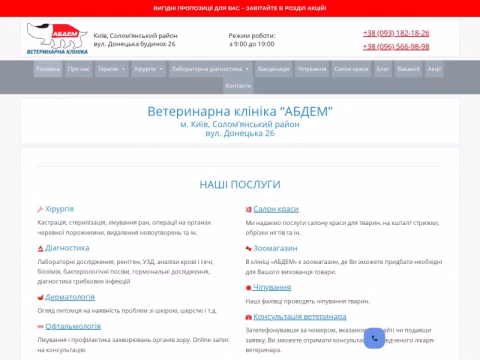This screenshot has height=360, width=480.
Task: Click the Хірургія services heading
Action: (59, 209)
